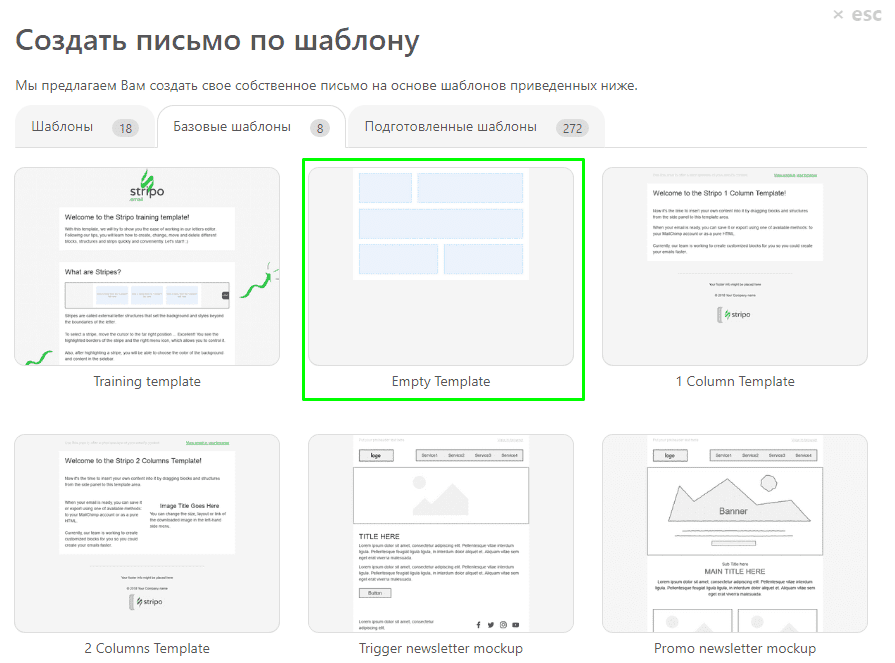
Task: Click the Twitter icon in Trigger mockup footer
Action: pos(491,624)
